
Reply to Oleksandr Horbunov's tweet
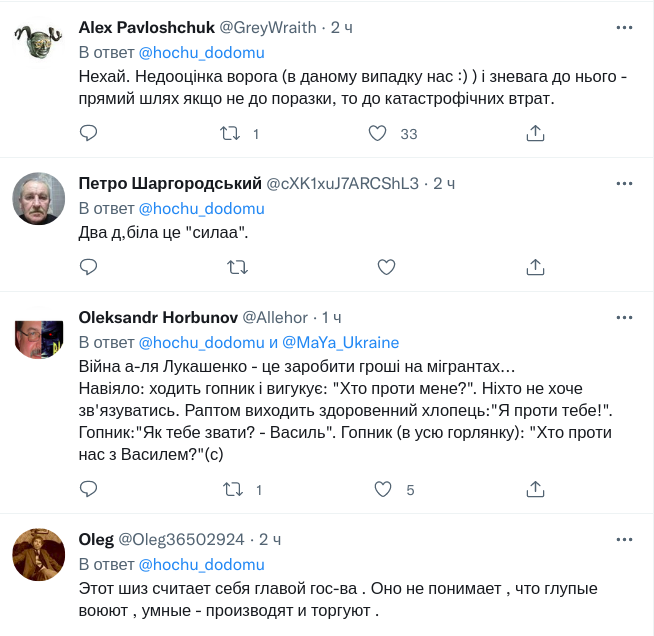click(x=88, y=489)
